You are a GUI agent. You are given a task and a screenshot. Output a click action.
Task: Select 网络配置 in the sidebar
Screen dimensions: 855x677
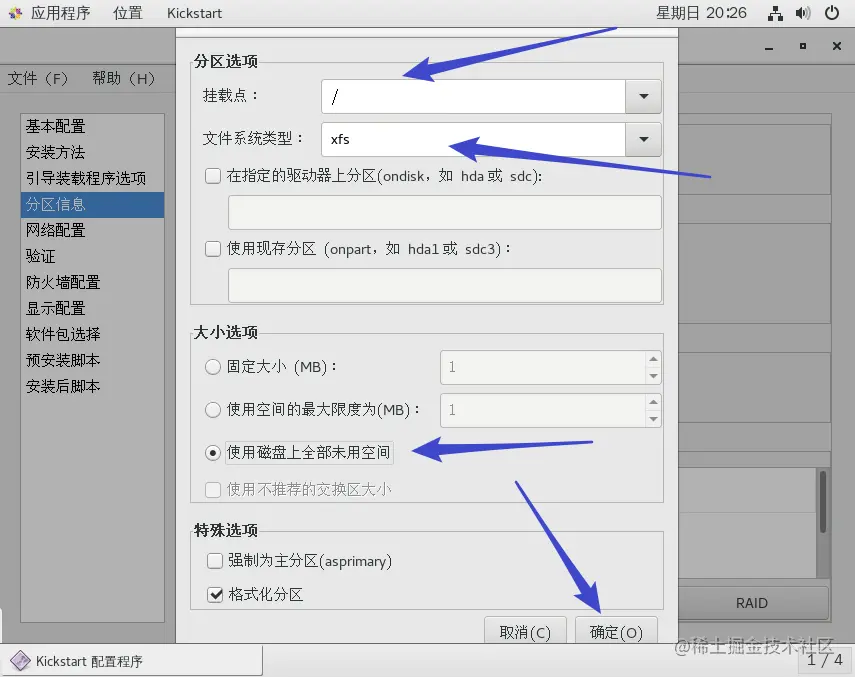tap(93, 231)
